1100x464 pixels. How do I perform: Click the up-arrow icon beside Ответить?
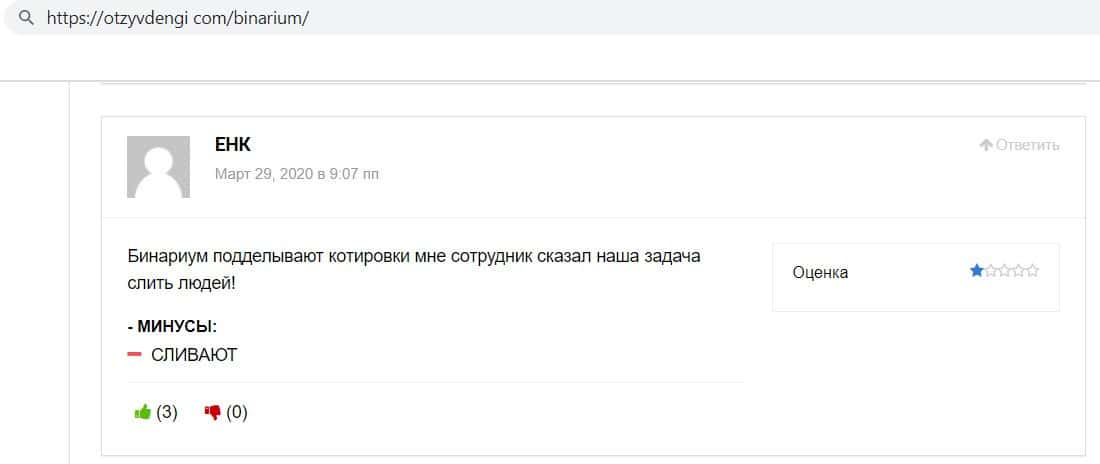(986, 145)
